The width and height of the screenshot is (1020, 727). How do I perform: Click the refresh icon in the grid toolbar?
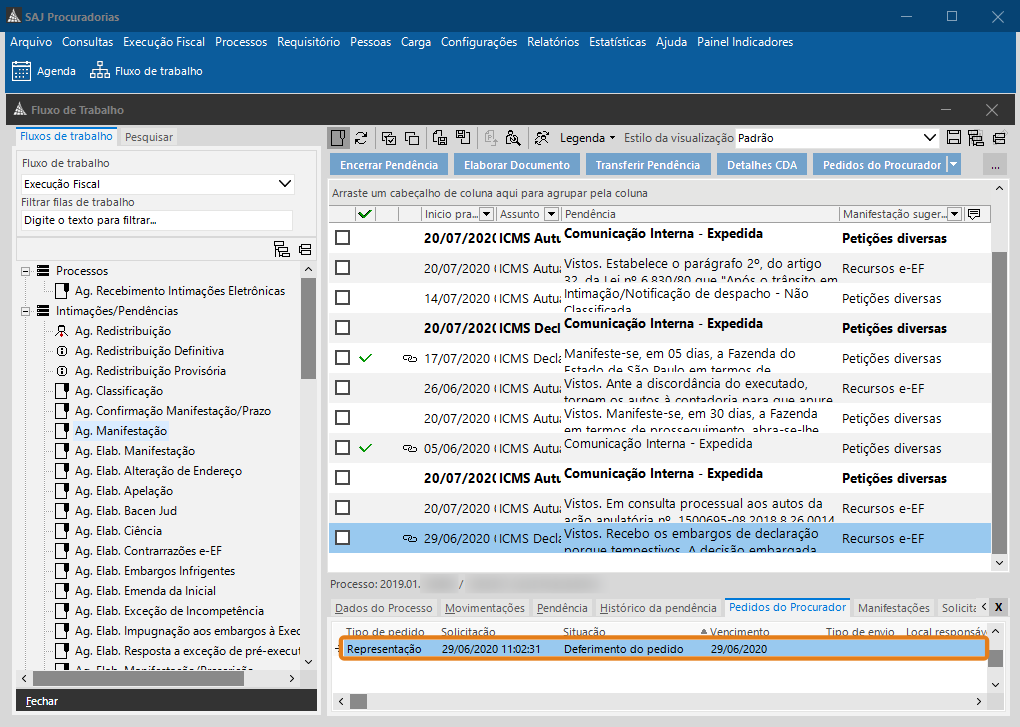[361, 138]
